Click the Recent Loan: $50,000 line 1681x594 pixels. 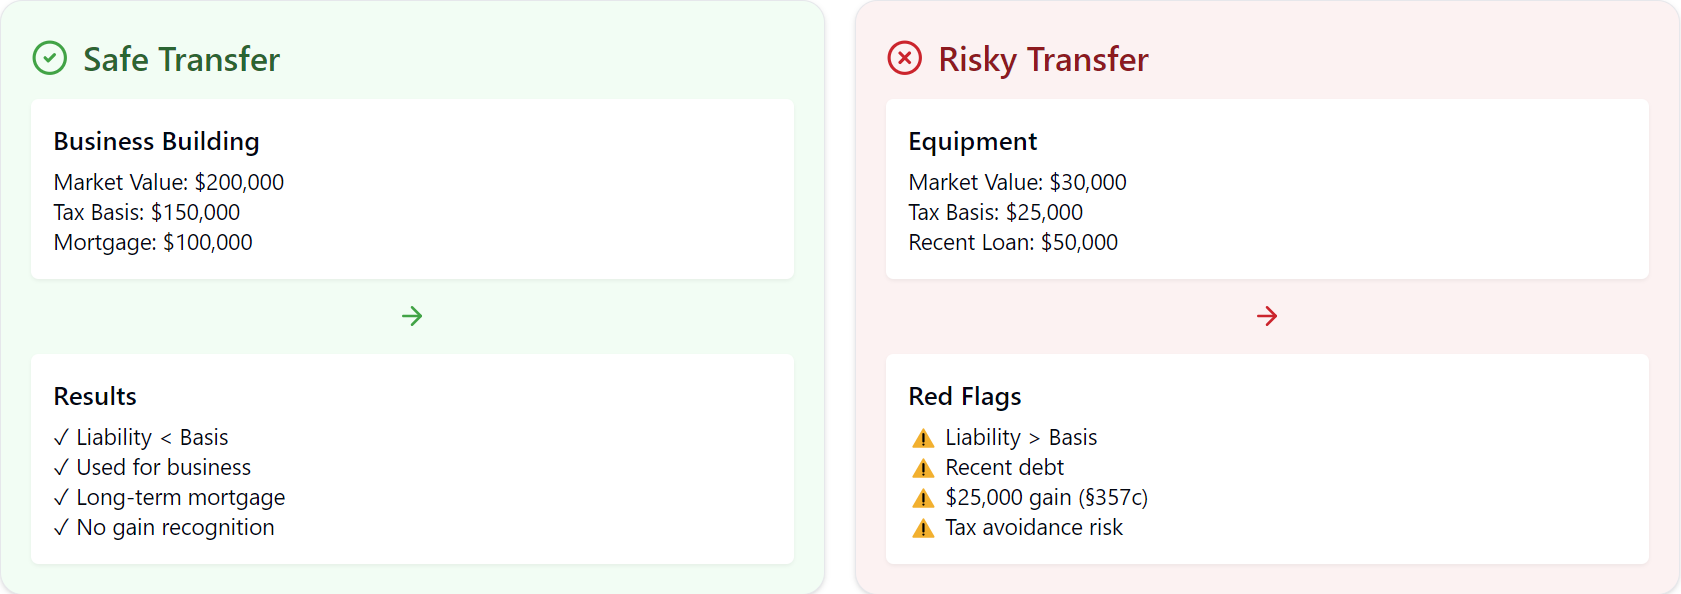1013,242
